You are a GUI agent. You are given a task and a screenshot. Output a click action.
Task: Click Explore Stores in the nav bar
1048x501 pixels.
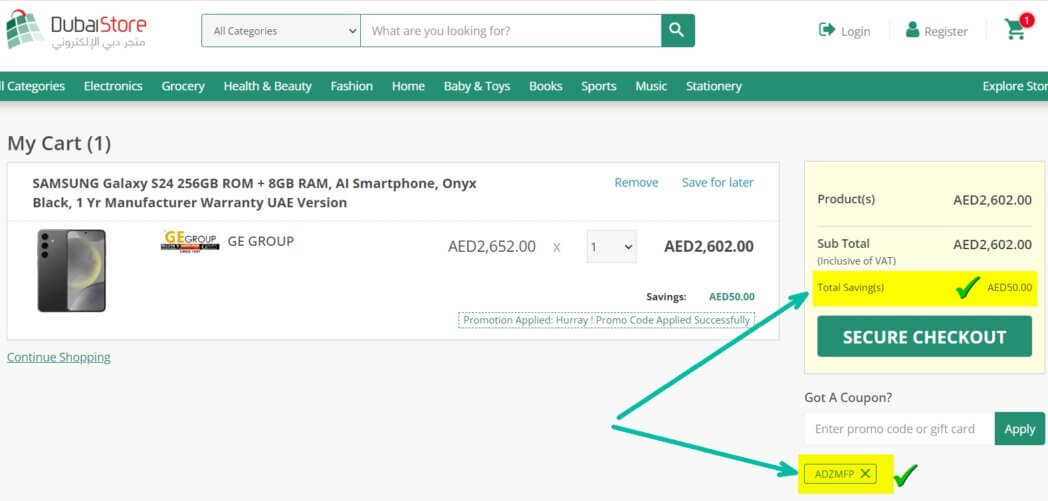click(1015, 86)
